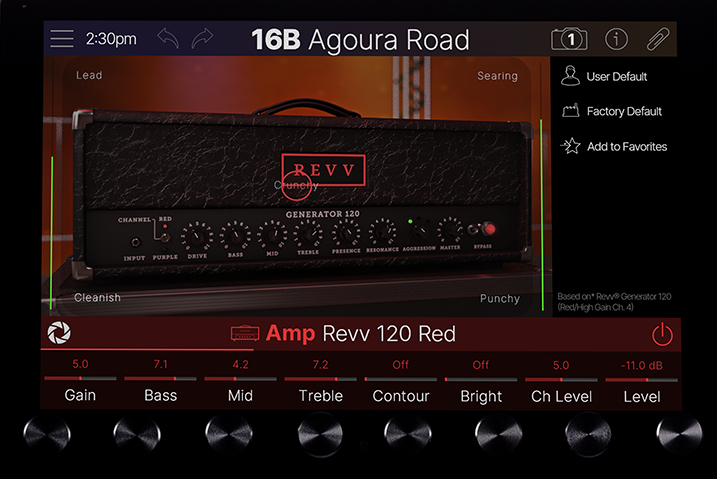Click the User Default person icon
717x479 pixels.
coord(570,76)
